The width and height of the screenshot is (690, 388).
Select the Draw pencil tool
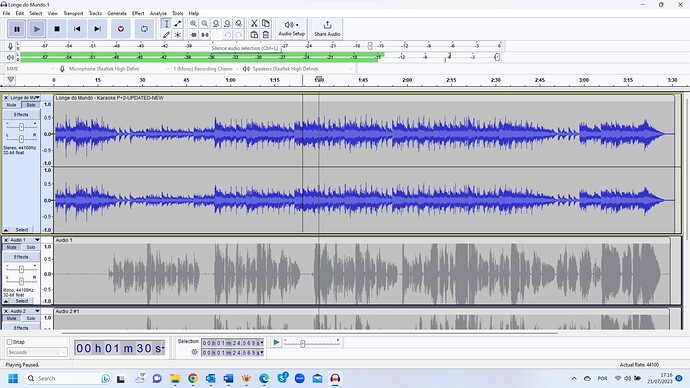point(166,35)
